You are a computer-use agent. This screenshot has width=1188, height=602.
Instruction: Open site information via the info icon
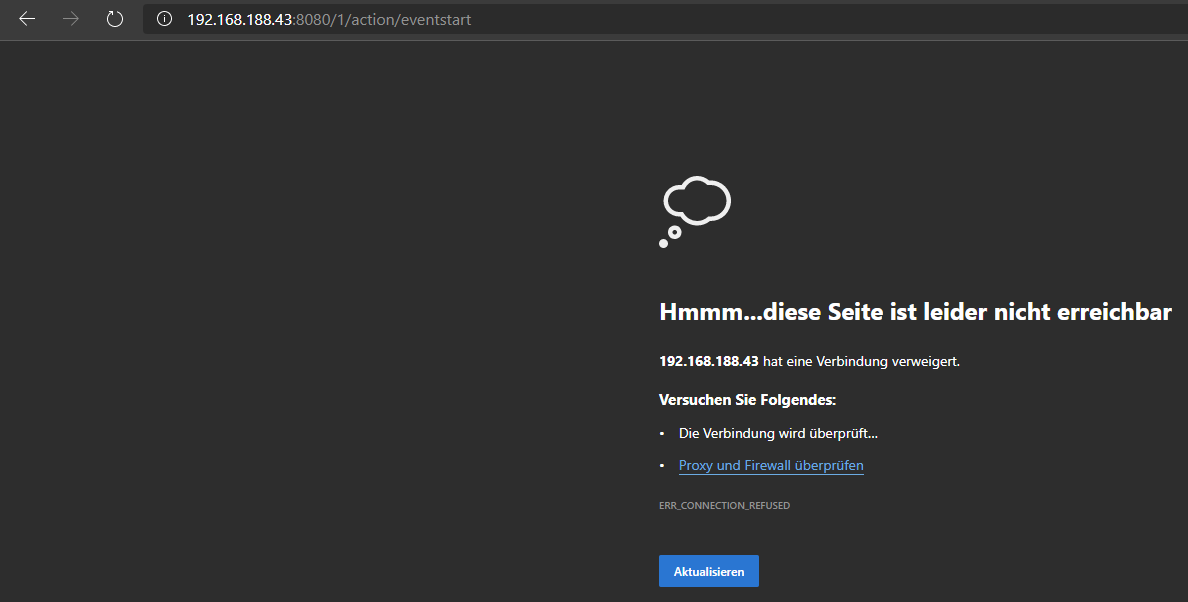(164, 19)
